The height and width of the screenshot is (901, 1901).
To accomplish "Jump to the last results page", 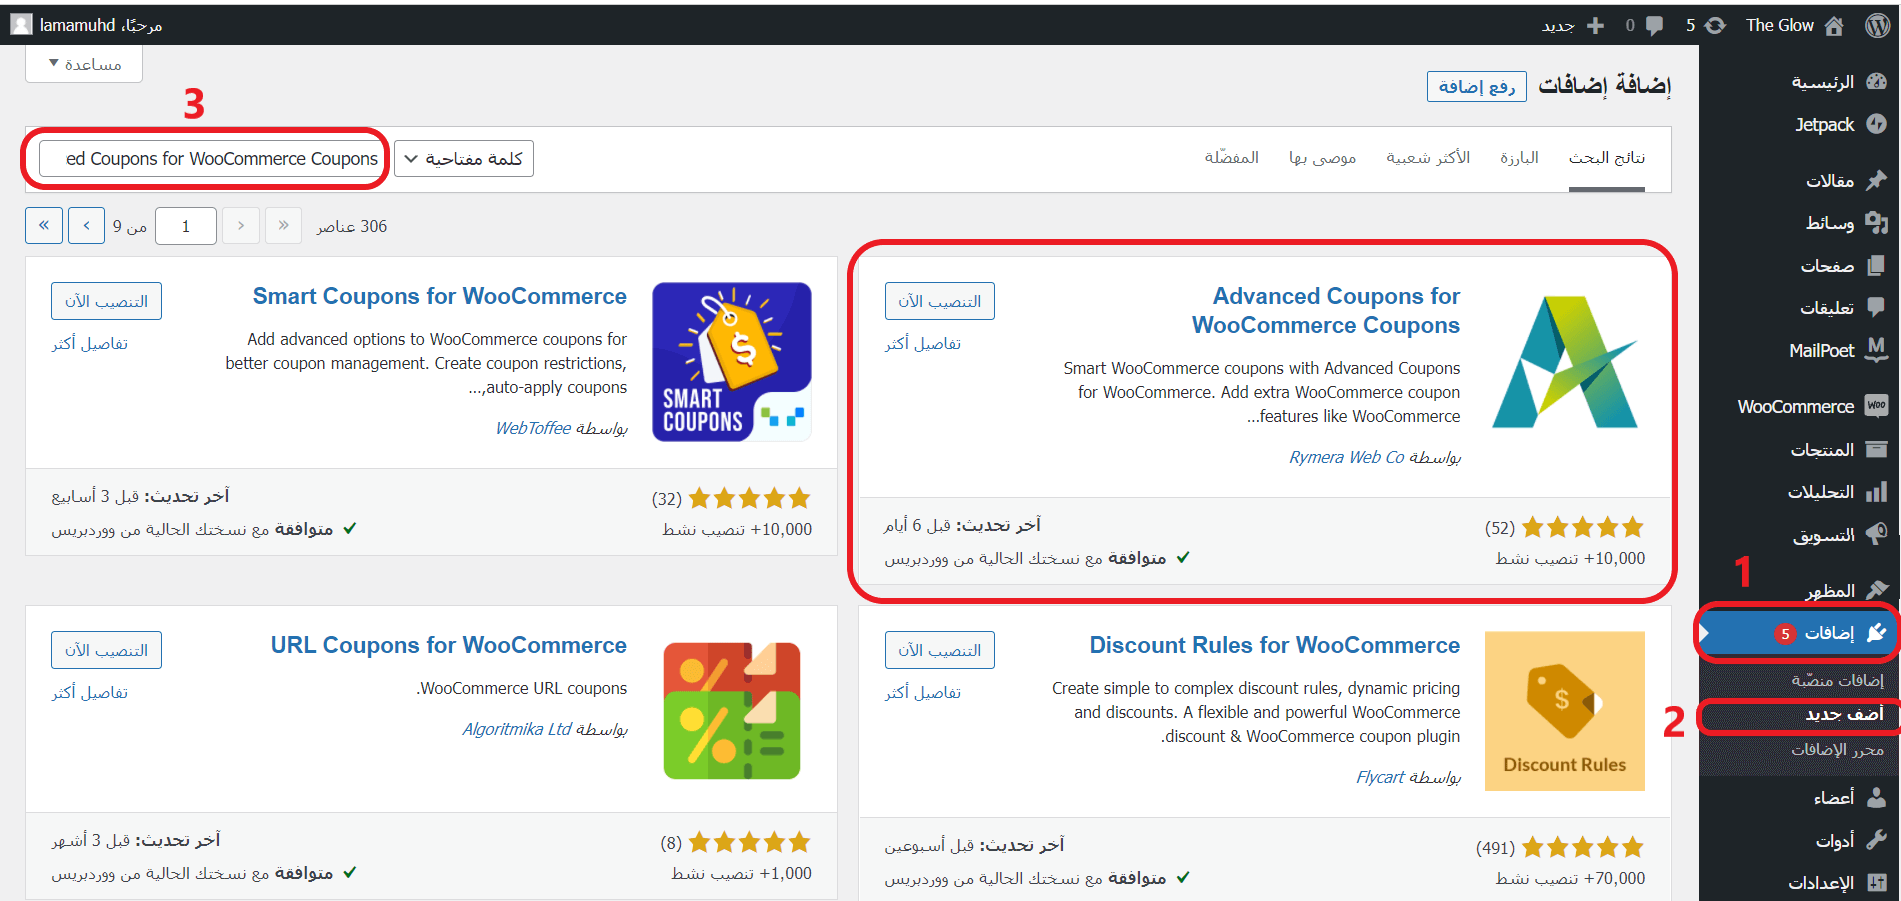I will [44, 226].
